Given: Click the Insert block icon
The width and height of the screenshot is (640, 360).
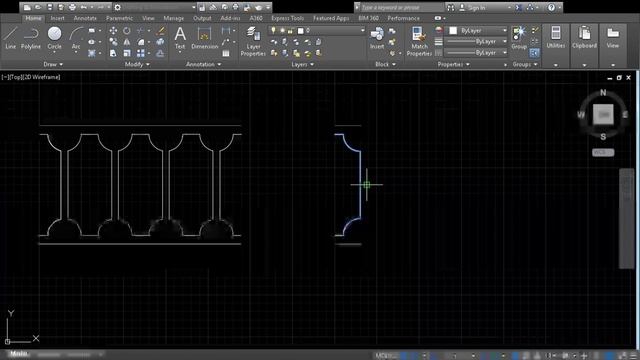Looking at the screenshot, I should coord(377,38).
